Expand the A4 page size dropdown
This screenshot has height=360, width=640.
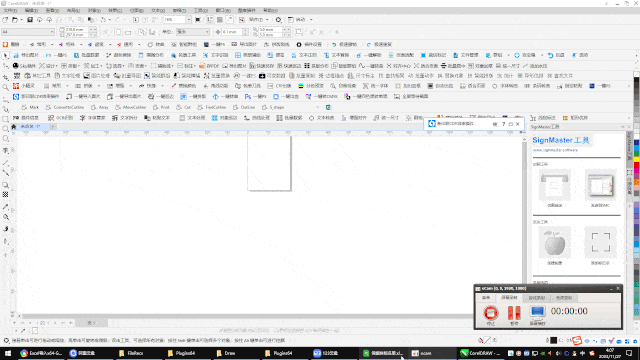52,32
